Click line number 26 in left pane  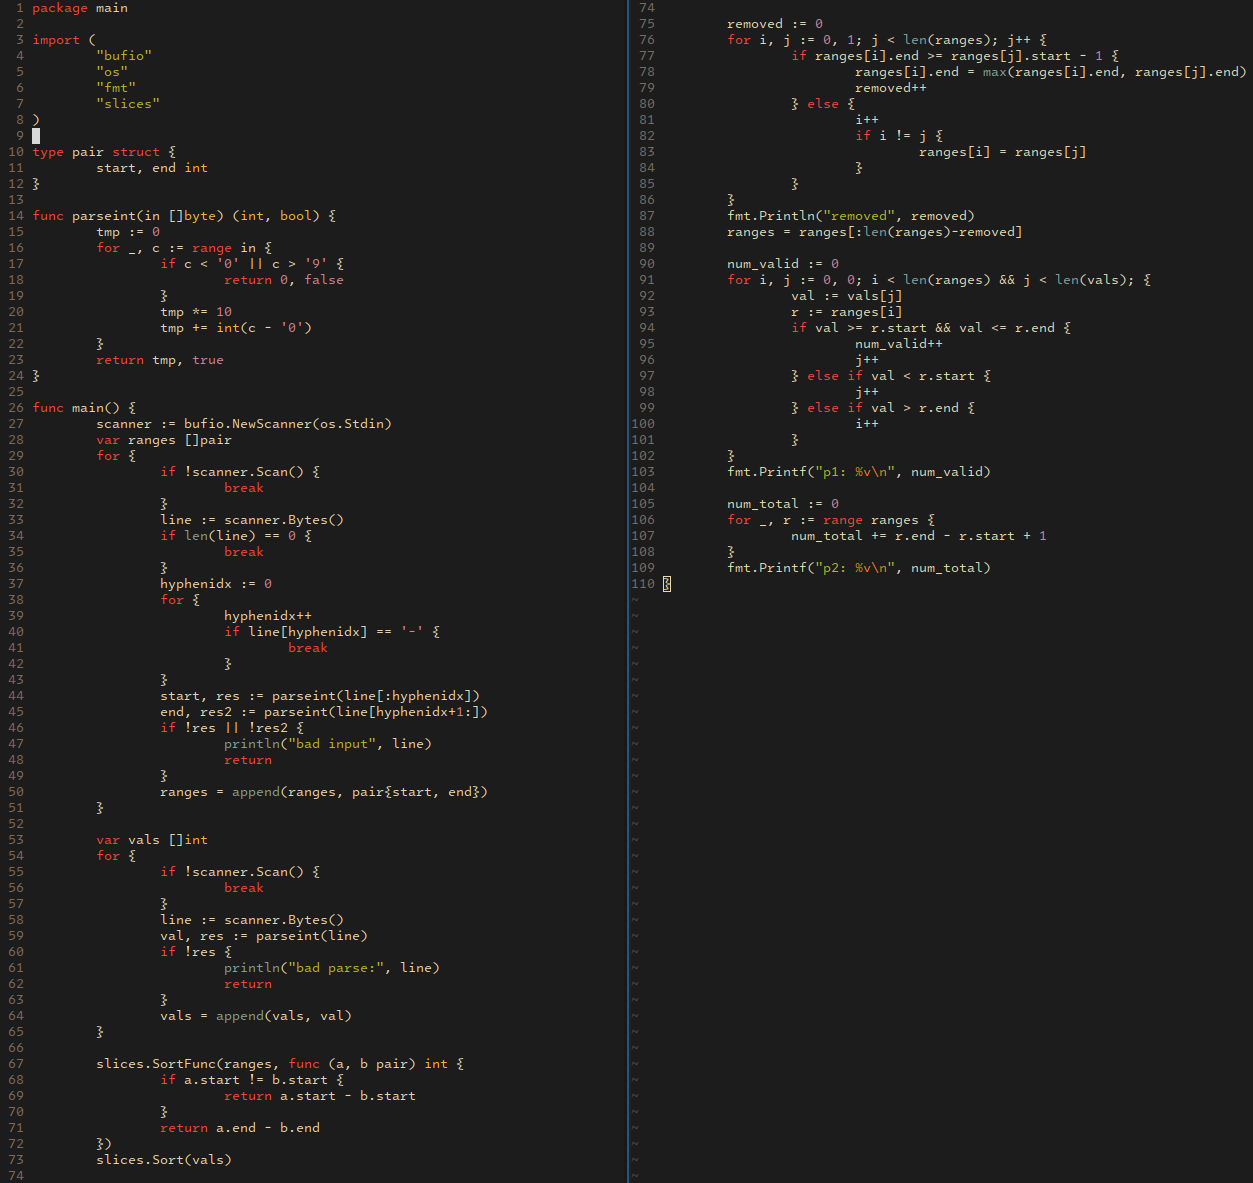click(x=16, y=408)
